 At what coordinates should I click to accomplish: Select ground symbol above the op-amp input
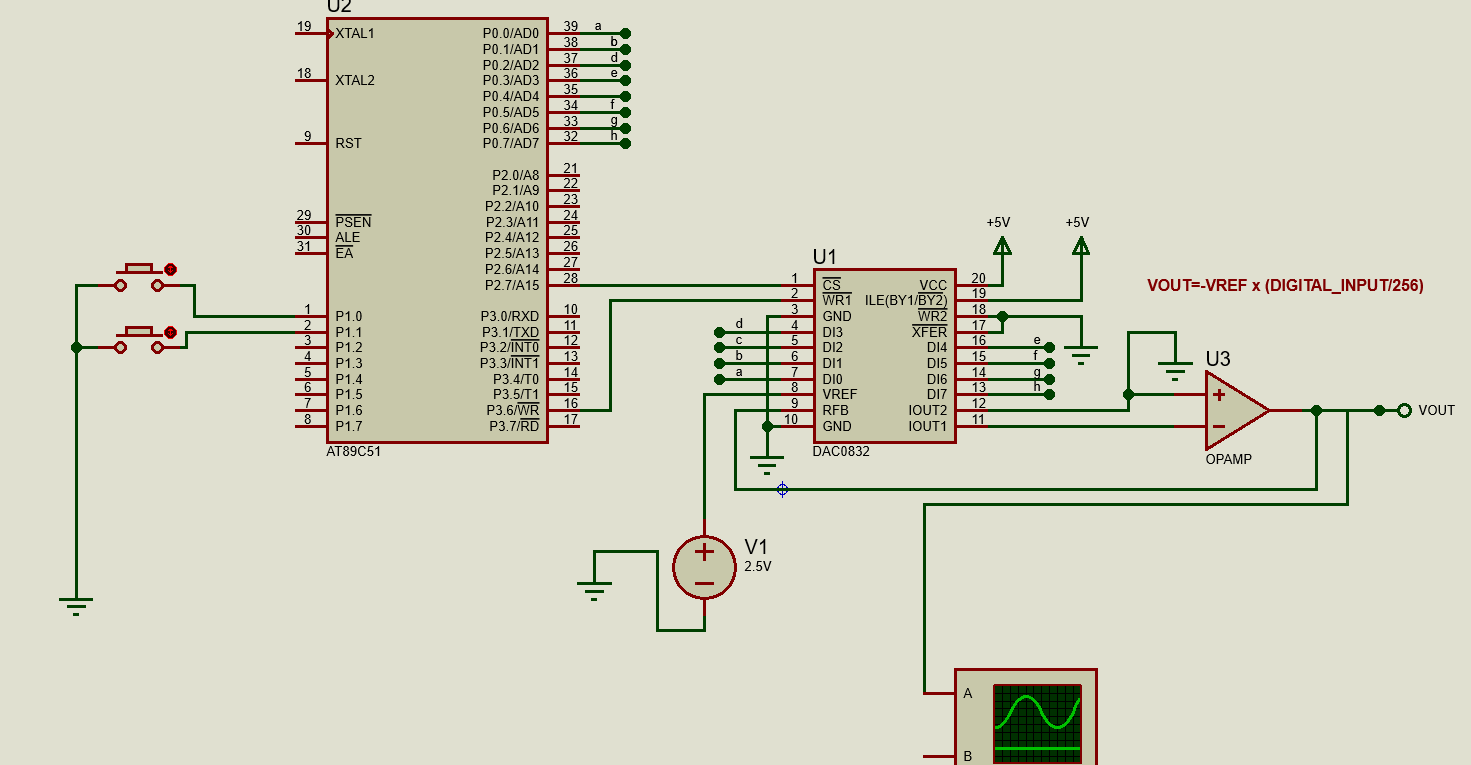pyautogui.click(x=1175, y=371)
